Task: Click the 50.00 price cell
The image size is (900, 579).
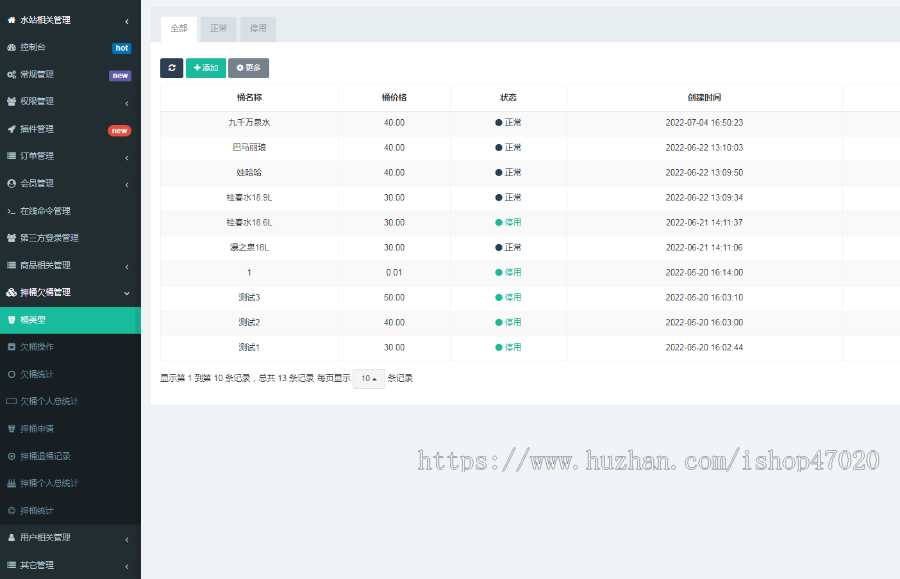Action: pos(394,298)
